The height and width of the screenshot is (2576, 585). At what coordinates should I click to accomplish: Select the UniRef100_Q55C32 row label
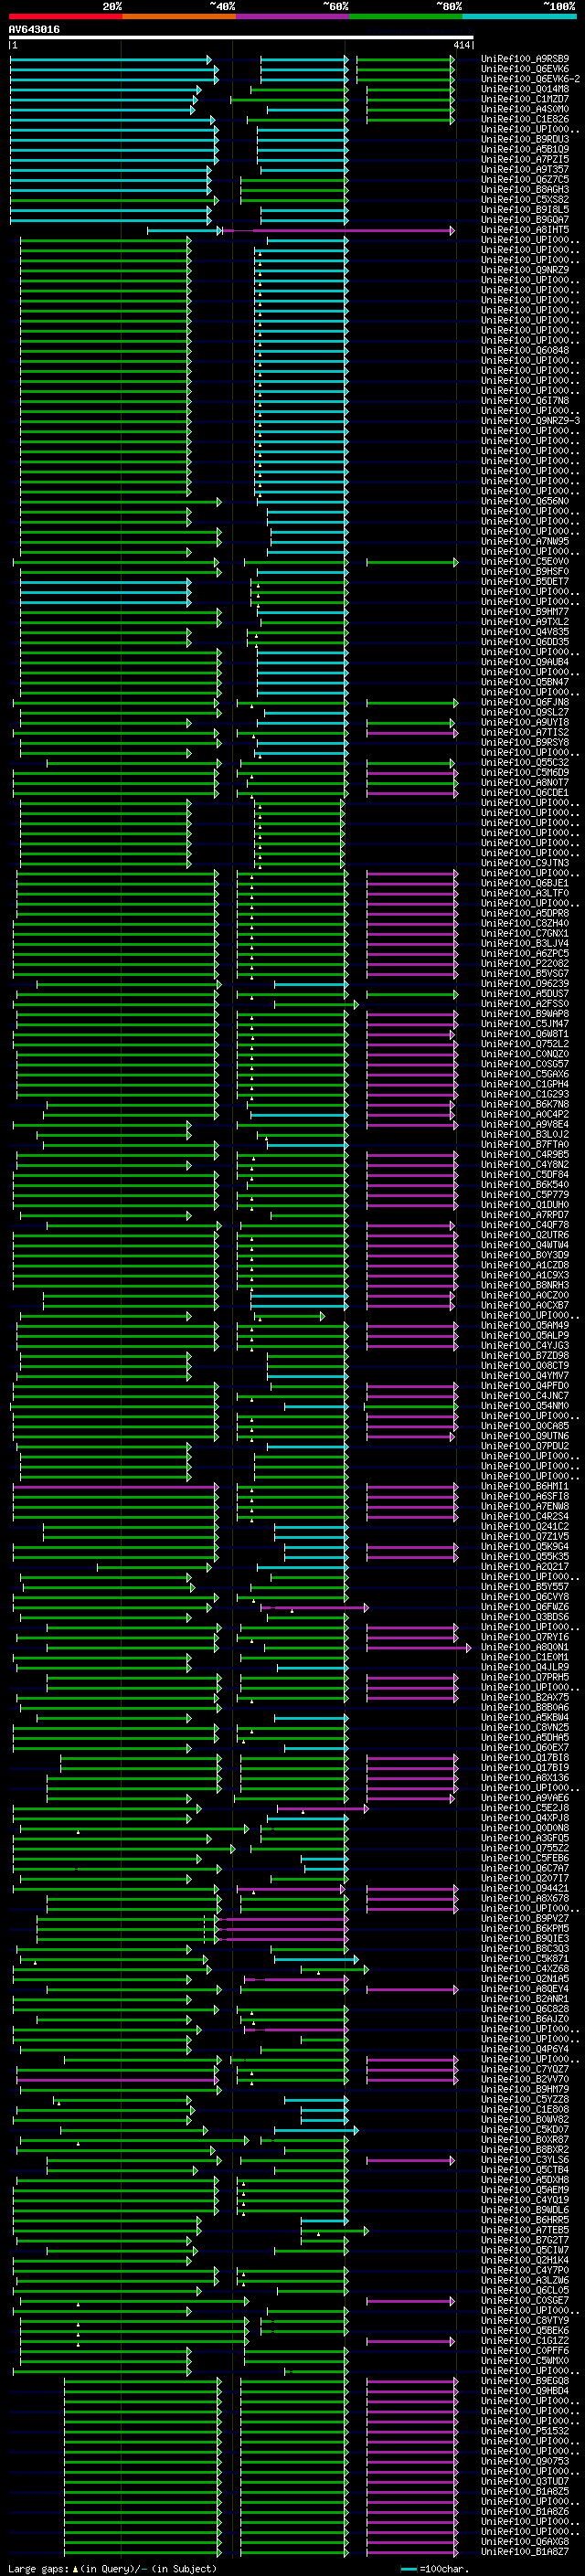click(525, 763)
